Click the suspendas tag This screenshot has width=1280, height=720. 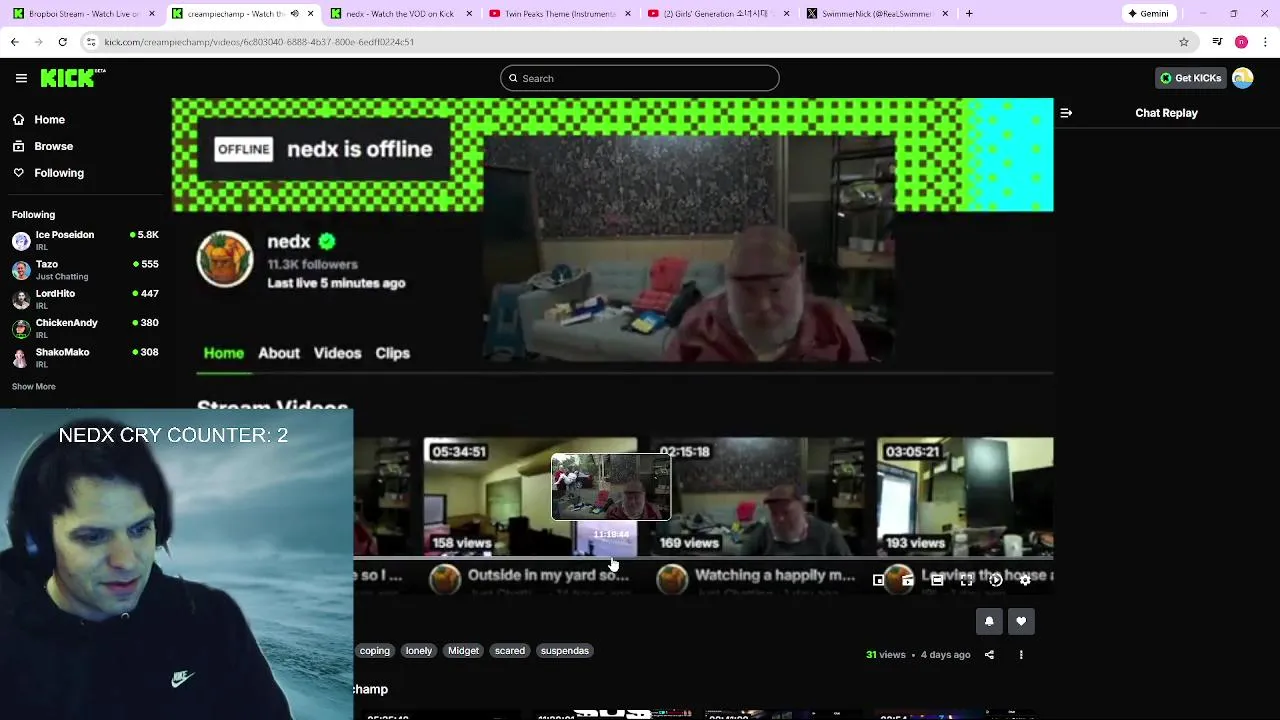565,651
